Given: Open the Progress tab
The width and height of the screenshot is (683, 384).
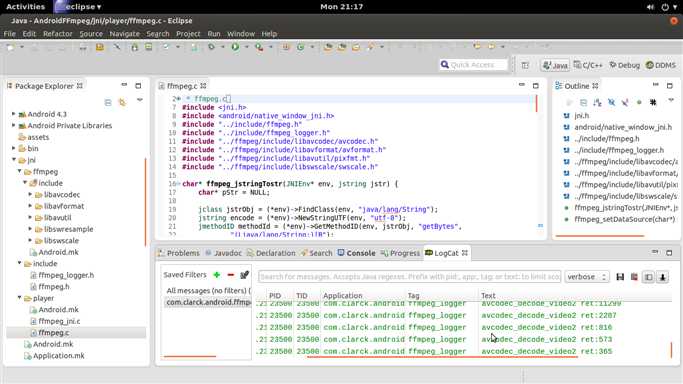Looking at the screenshot, I should (400, 253).
